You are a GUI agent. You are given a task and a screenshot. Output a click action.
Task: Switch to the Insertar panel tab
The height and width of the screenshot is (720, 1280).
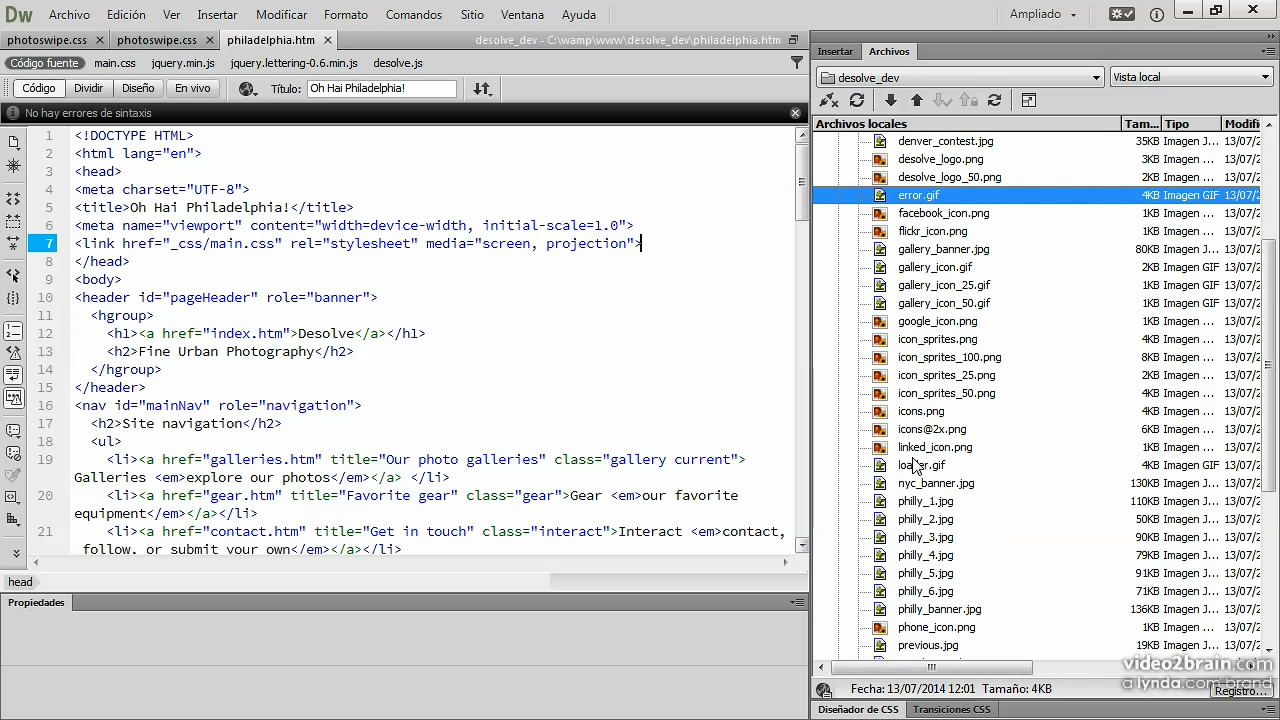(835, 51)
